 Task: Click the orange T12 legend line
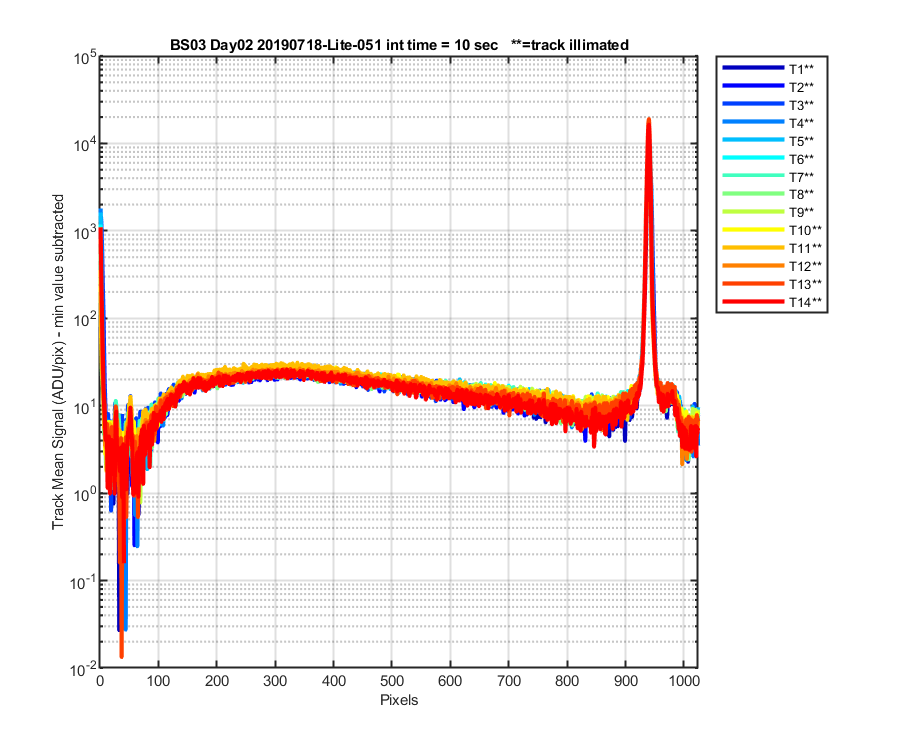coord(753,265)
